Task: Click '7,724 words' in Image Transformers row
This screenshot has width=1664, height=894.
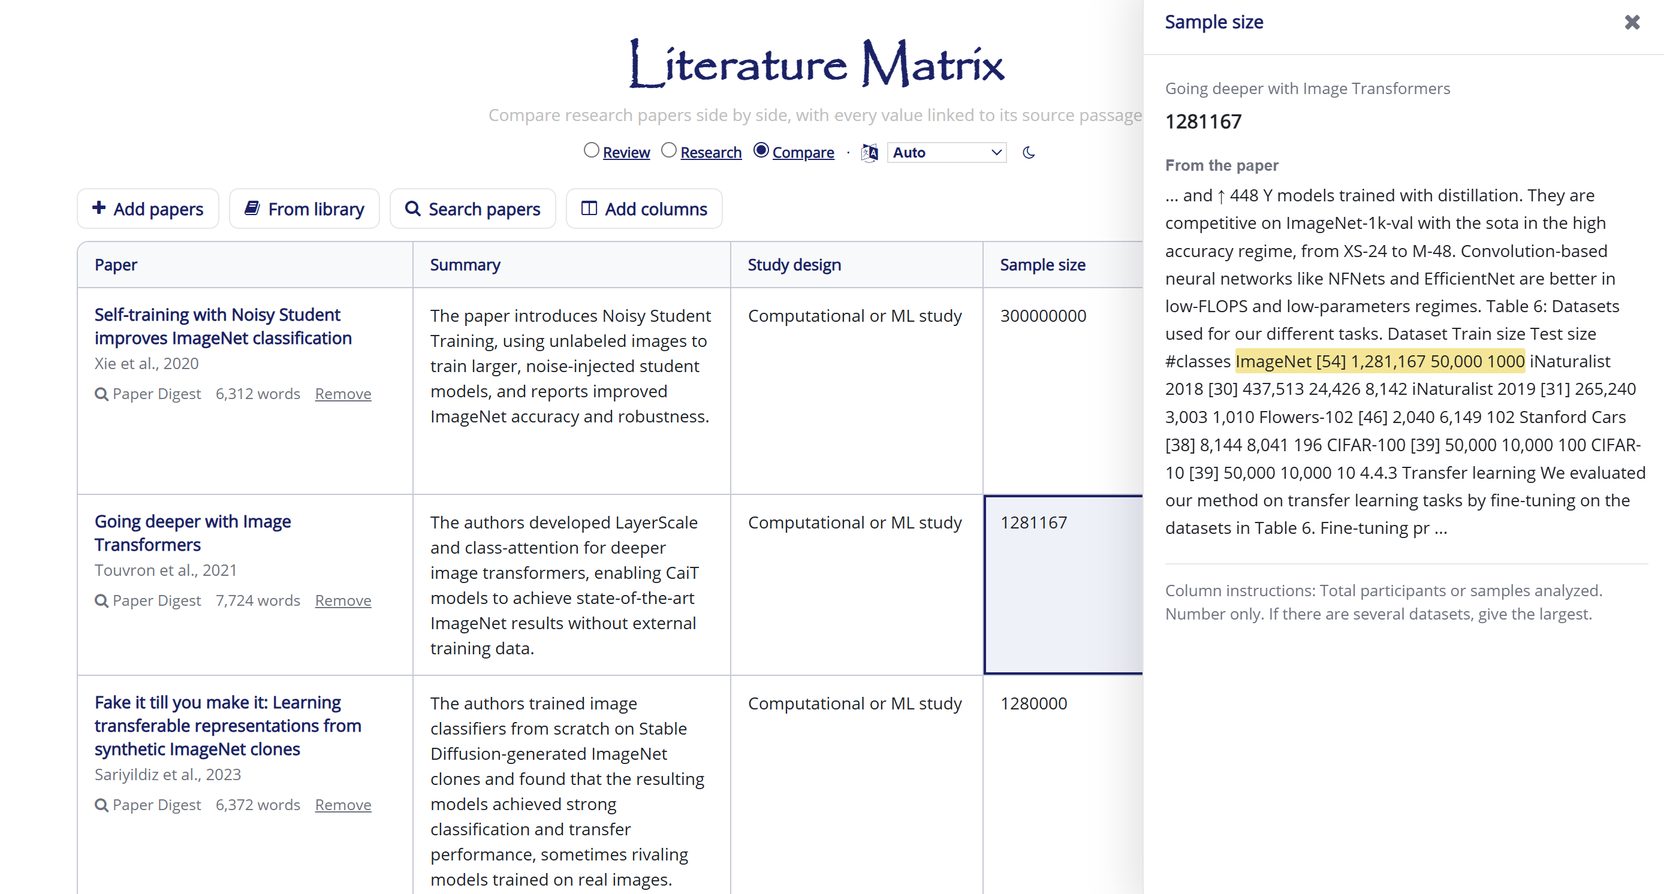Action: point(258,601)
